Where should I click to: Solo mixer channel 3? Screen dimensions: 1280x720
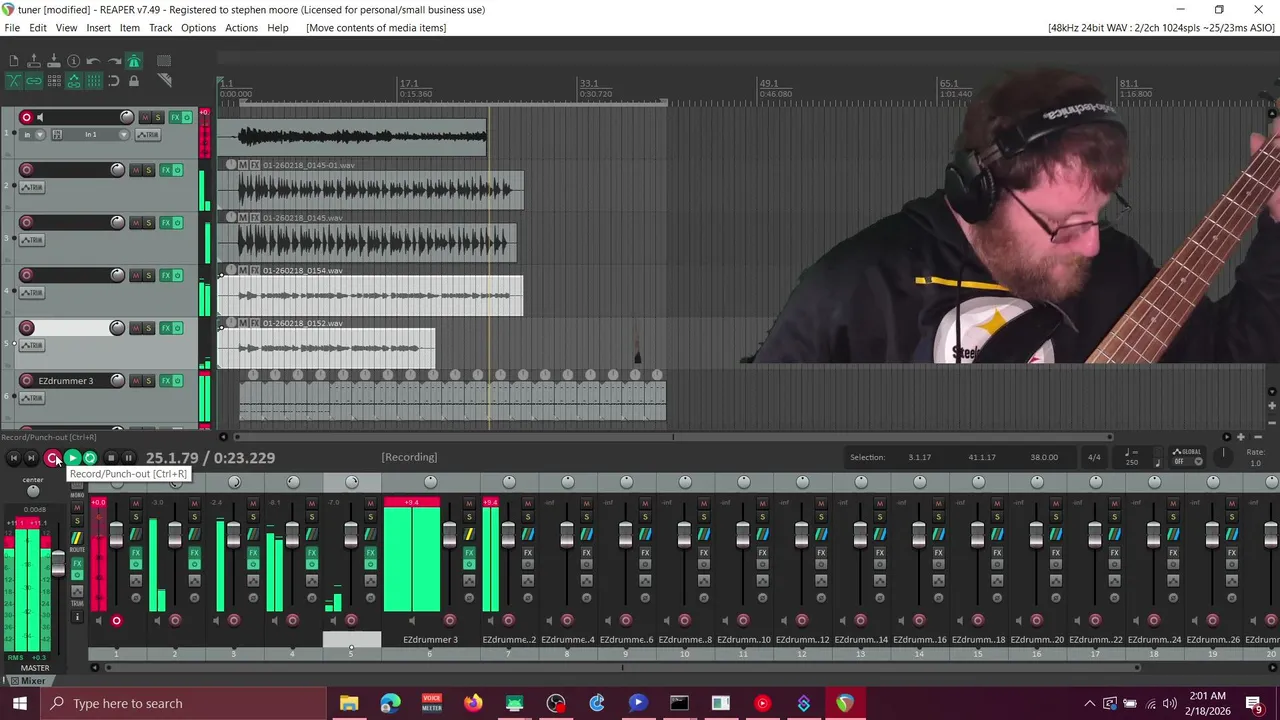coord(253,517)
